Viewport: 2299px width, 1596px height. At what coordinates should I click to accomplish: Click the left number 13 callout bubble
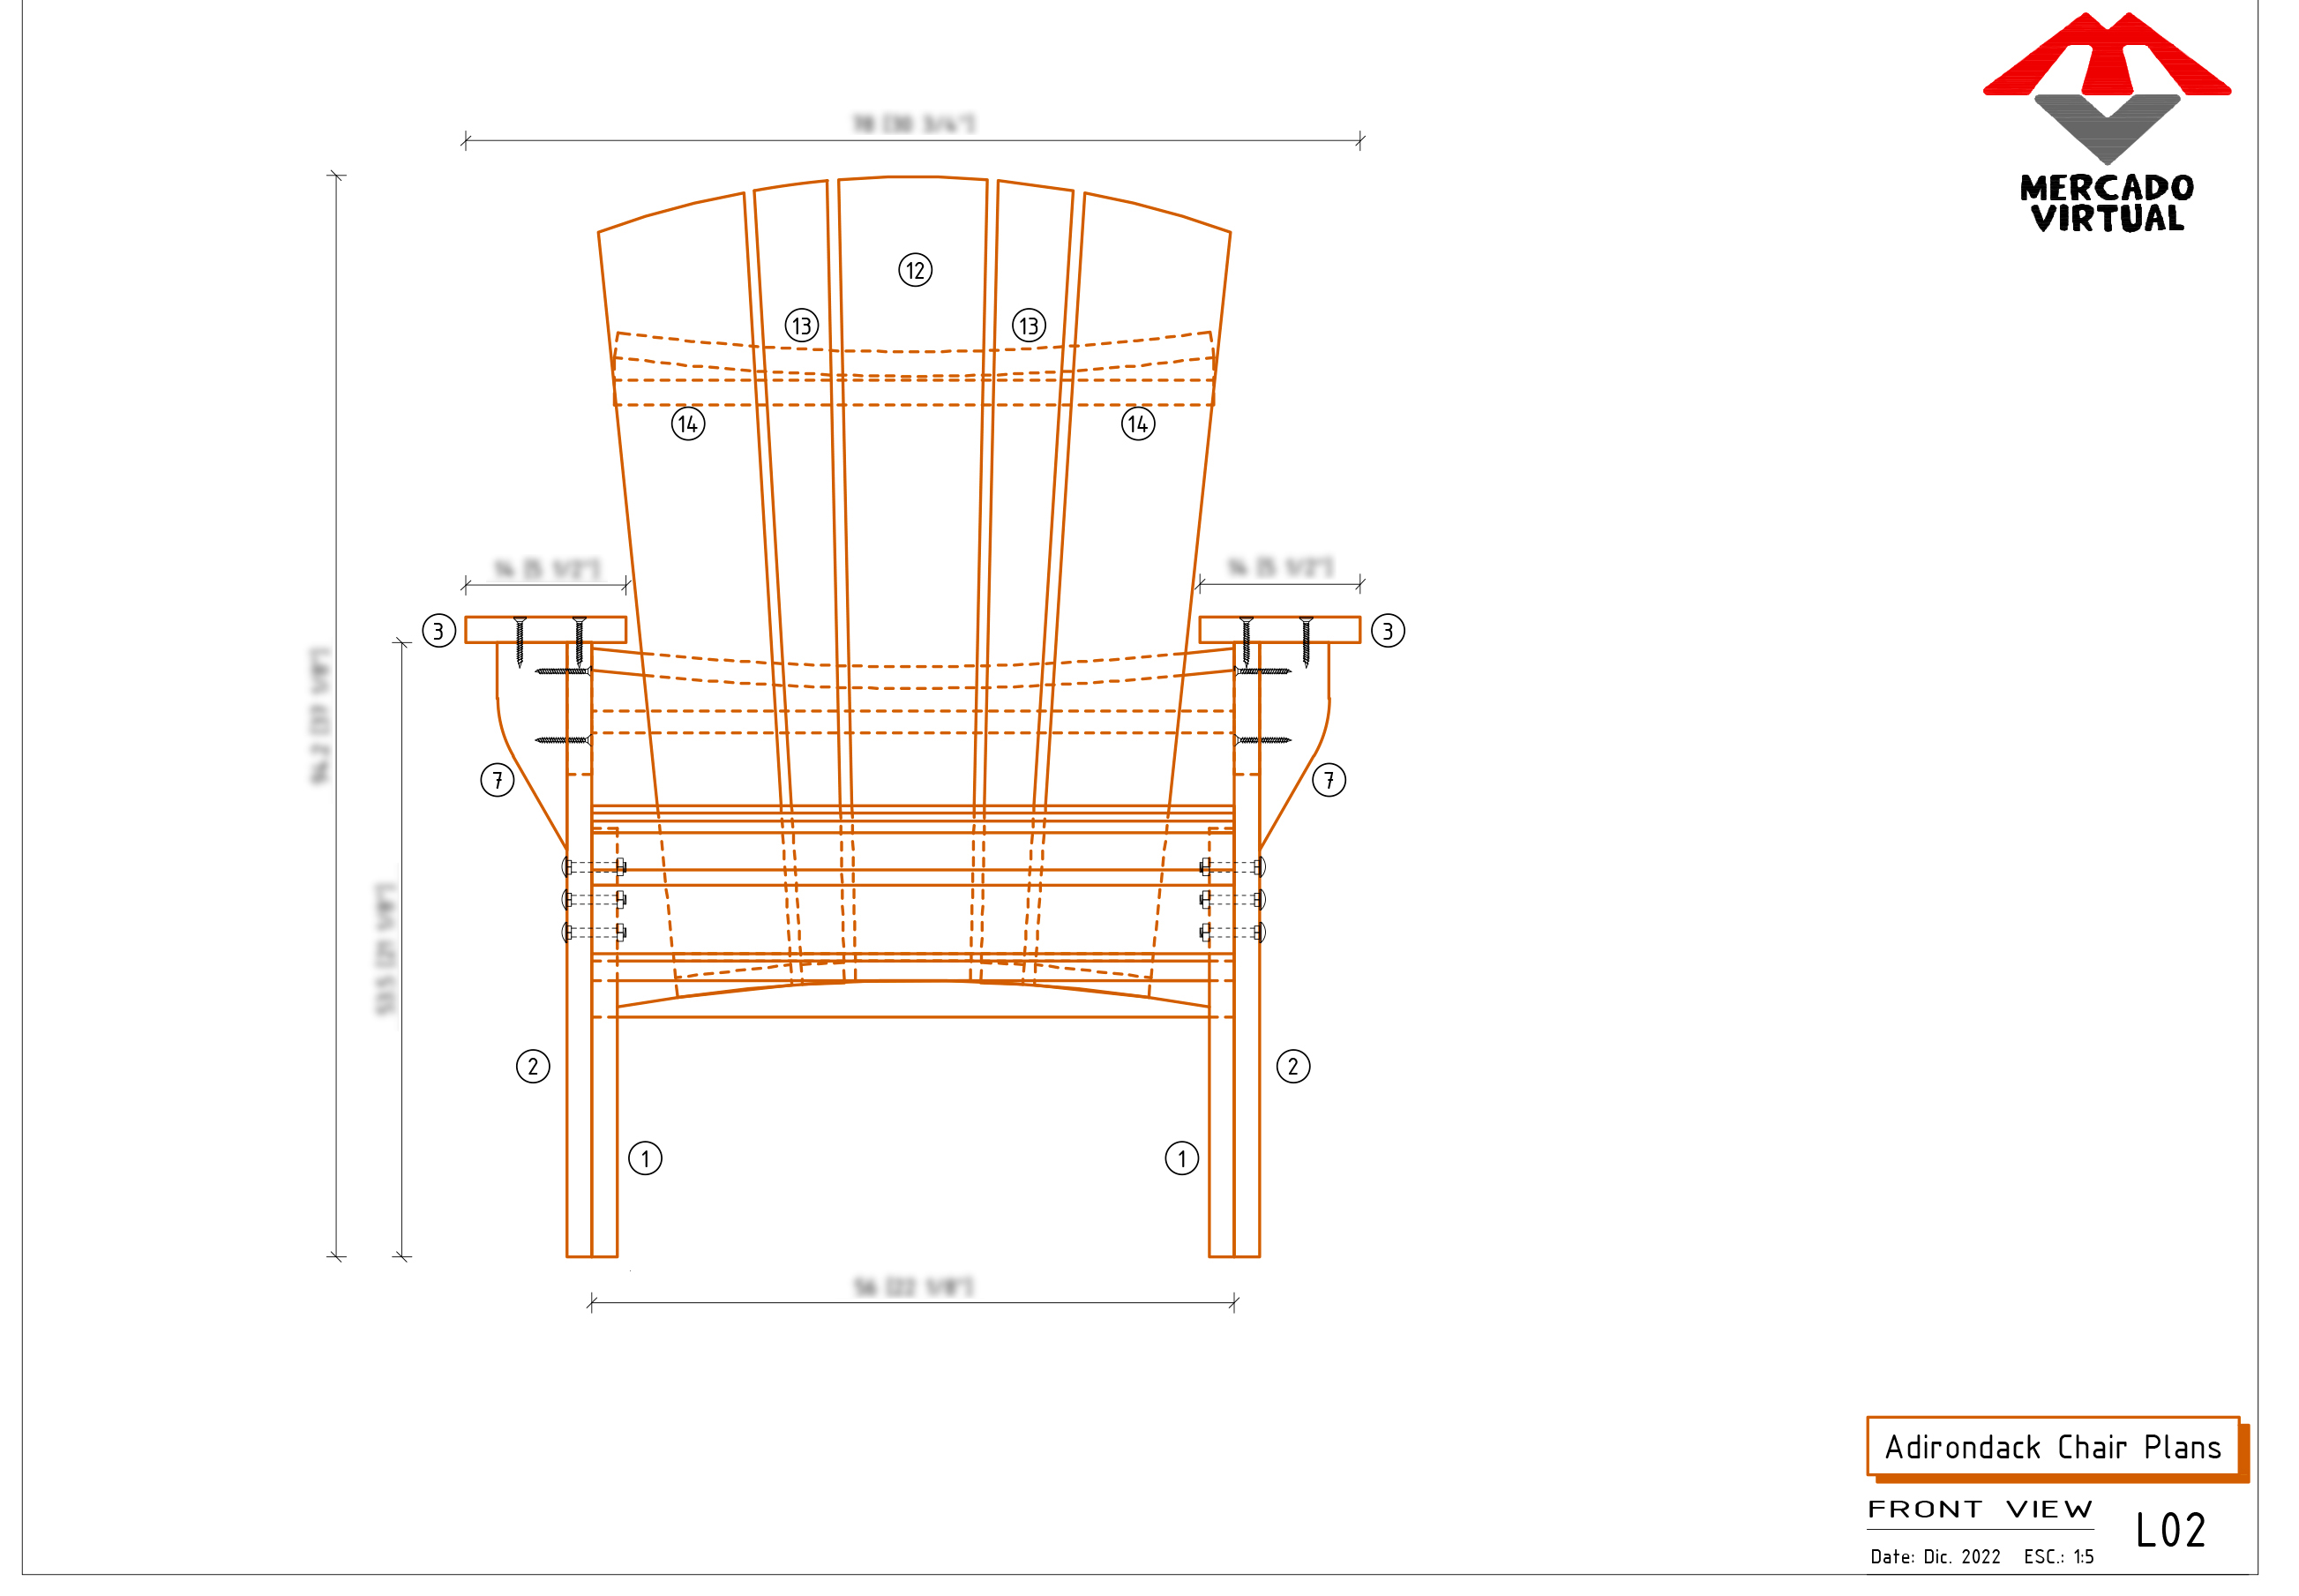(801, 326)
